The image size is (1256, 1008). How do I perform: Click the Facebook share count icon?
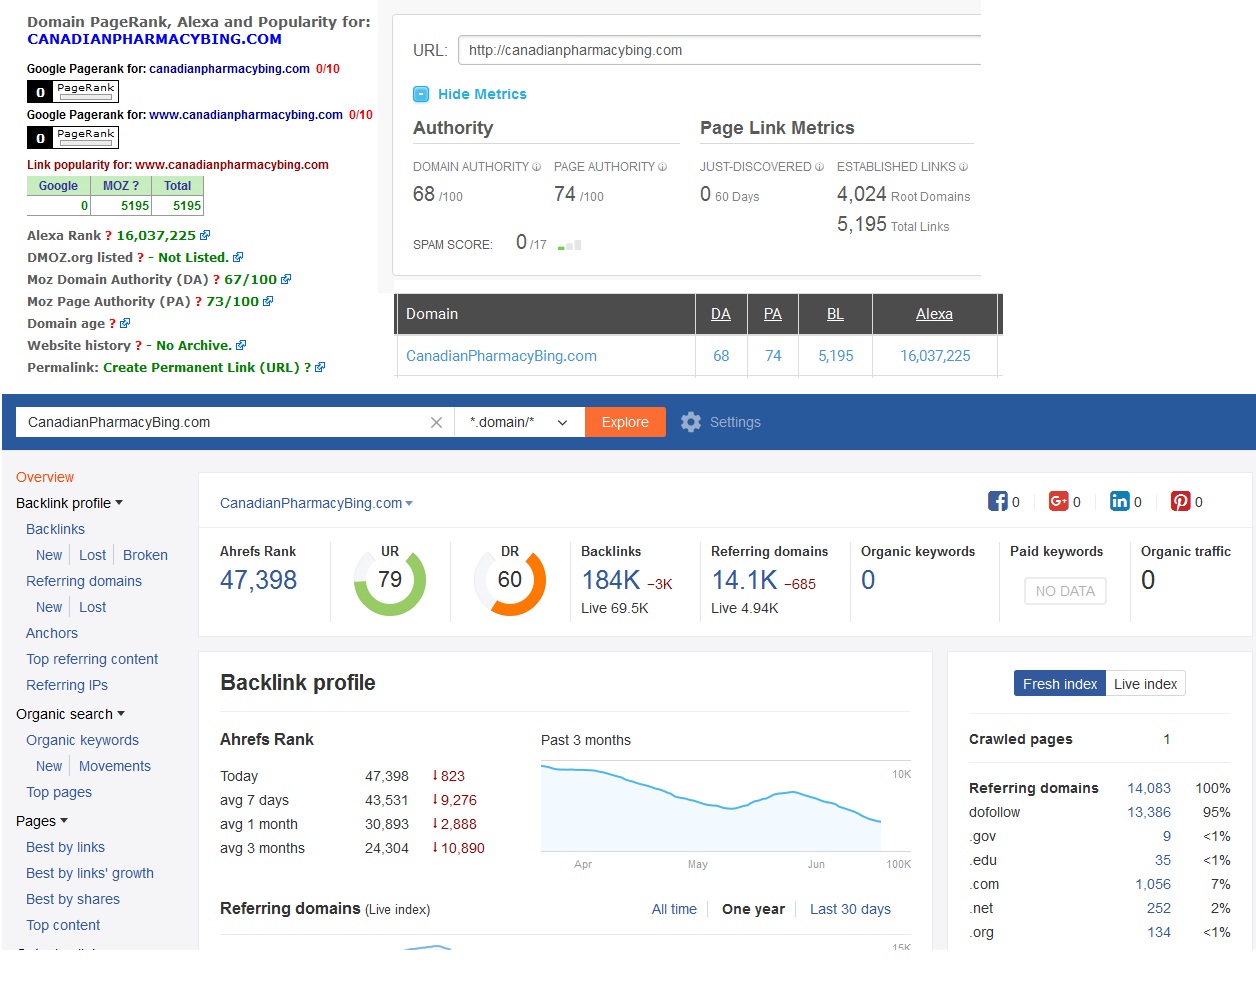997,502
